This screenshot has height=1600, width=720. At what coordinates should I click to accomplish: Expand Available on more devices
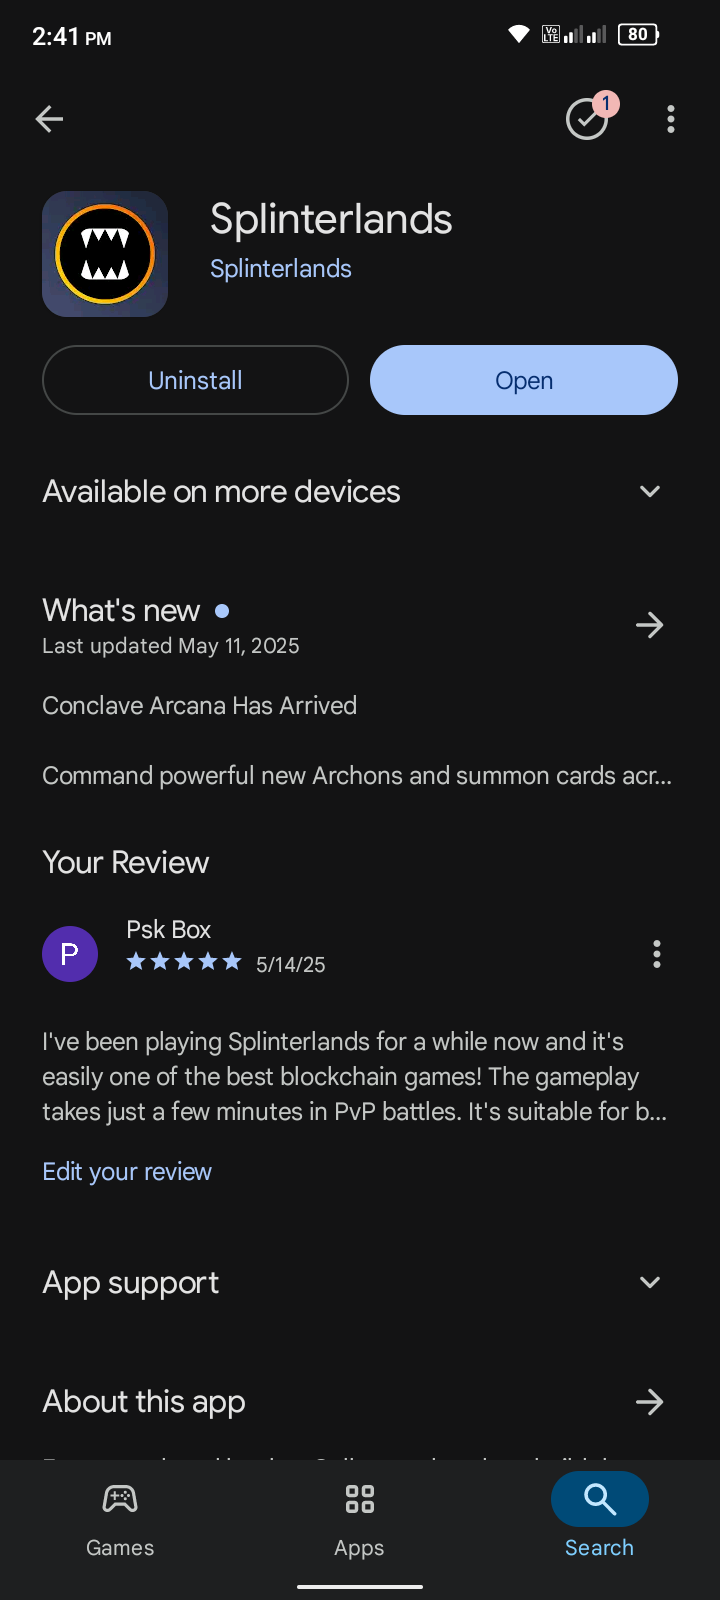point(360,491)
